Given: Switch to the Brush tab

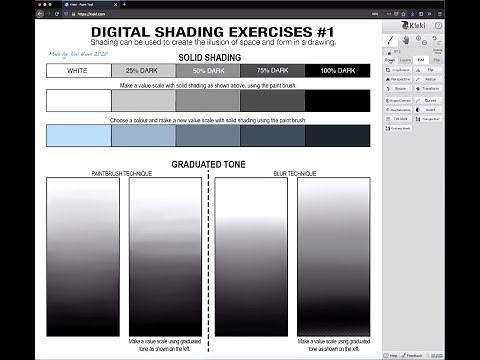Looking at the screenshot, I should [390, 60].
